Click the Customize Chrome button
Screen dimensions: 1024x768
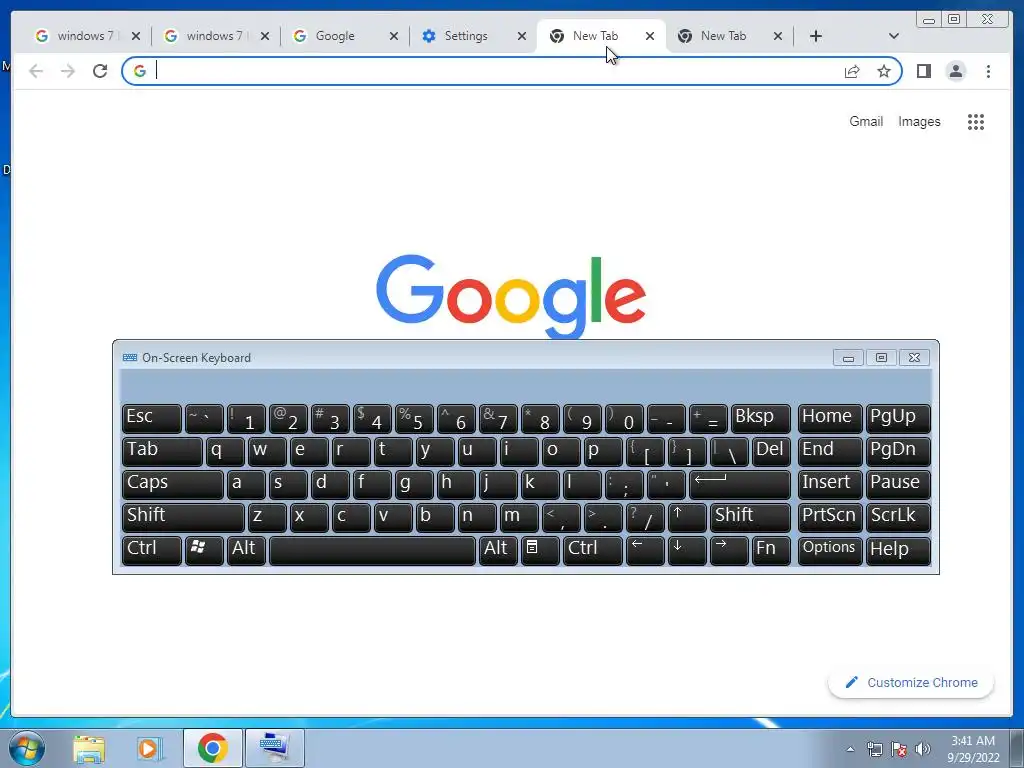coord(911,682)
